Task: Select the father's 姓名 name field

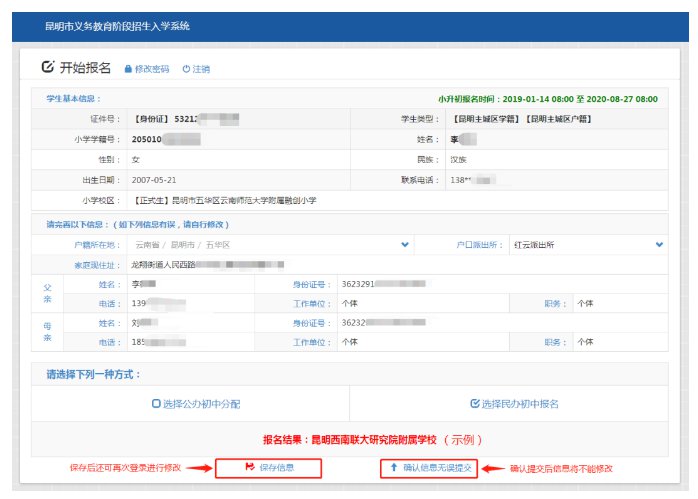Action: (200, 284)
